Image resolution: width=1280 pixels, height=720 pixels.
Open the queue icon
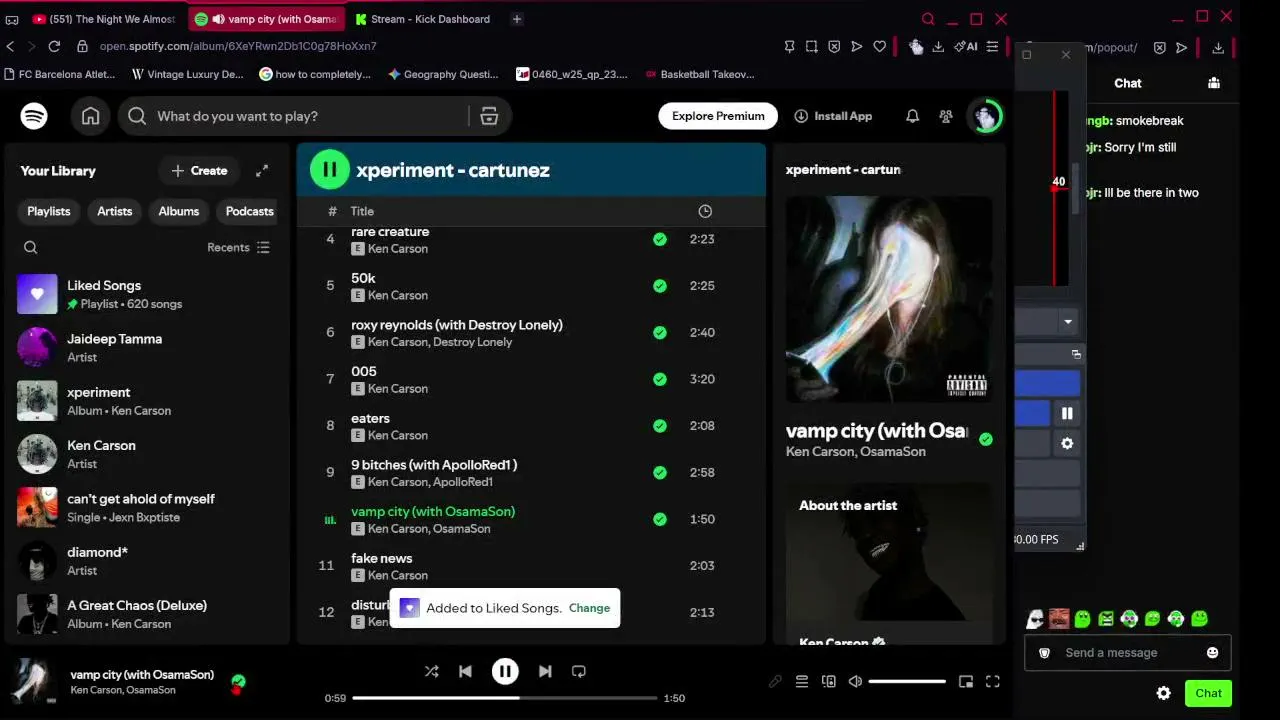pos(802,682)
